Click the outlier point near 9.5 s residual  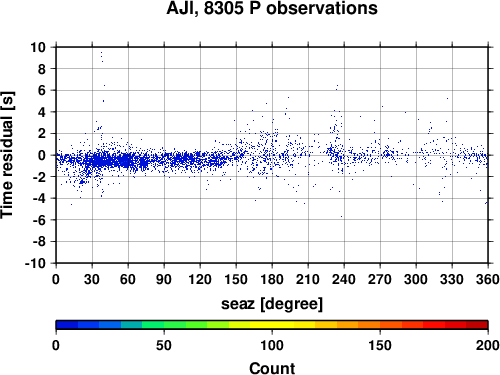101,53
